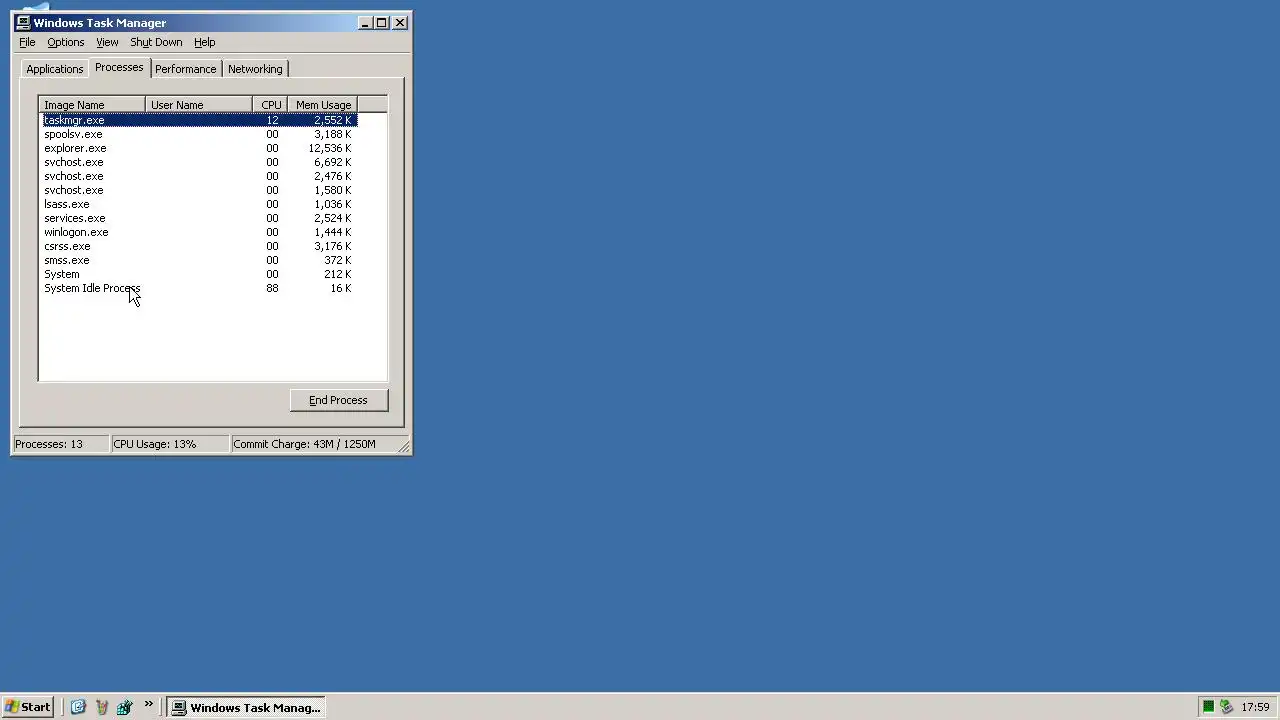The width and height of the screenshot is (1280, 720).
Task: Close the Windows Task Manager window
Action: click(x=400, y=22)
